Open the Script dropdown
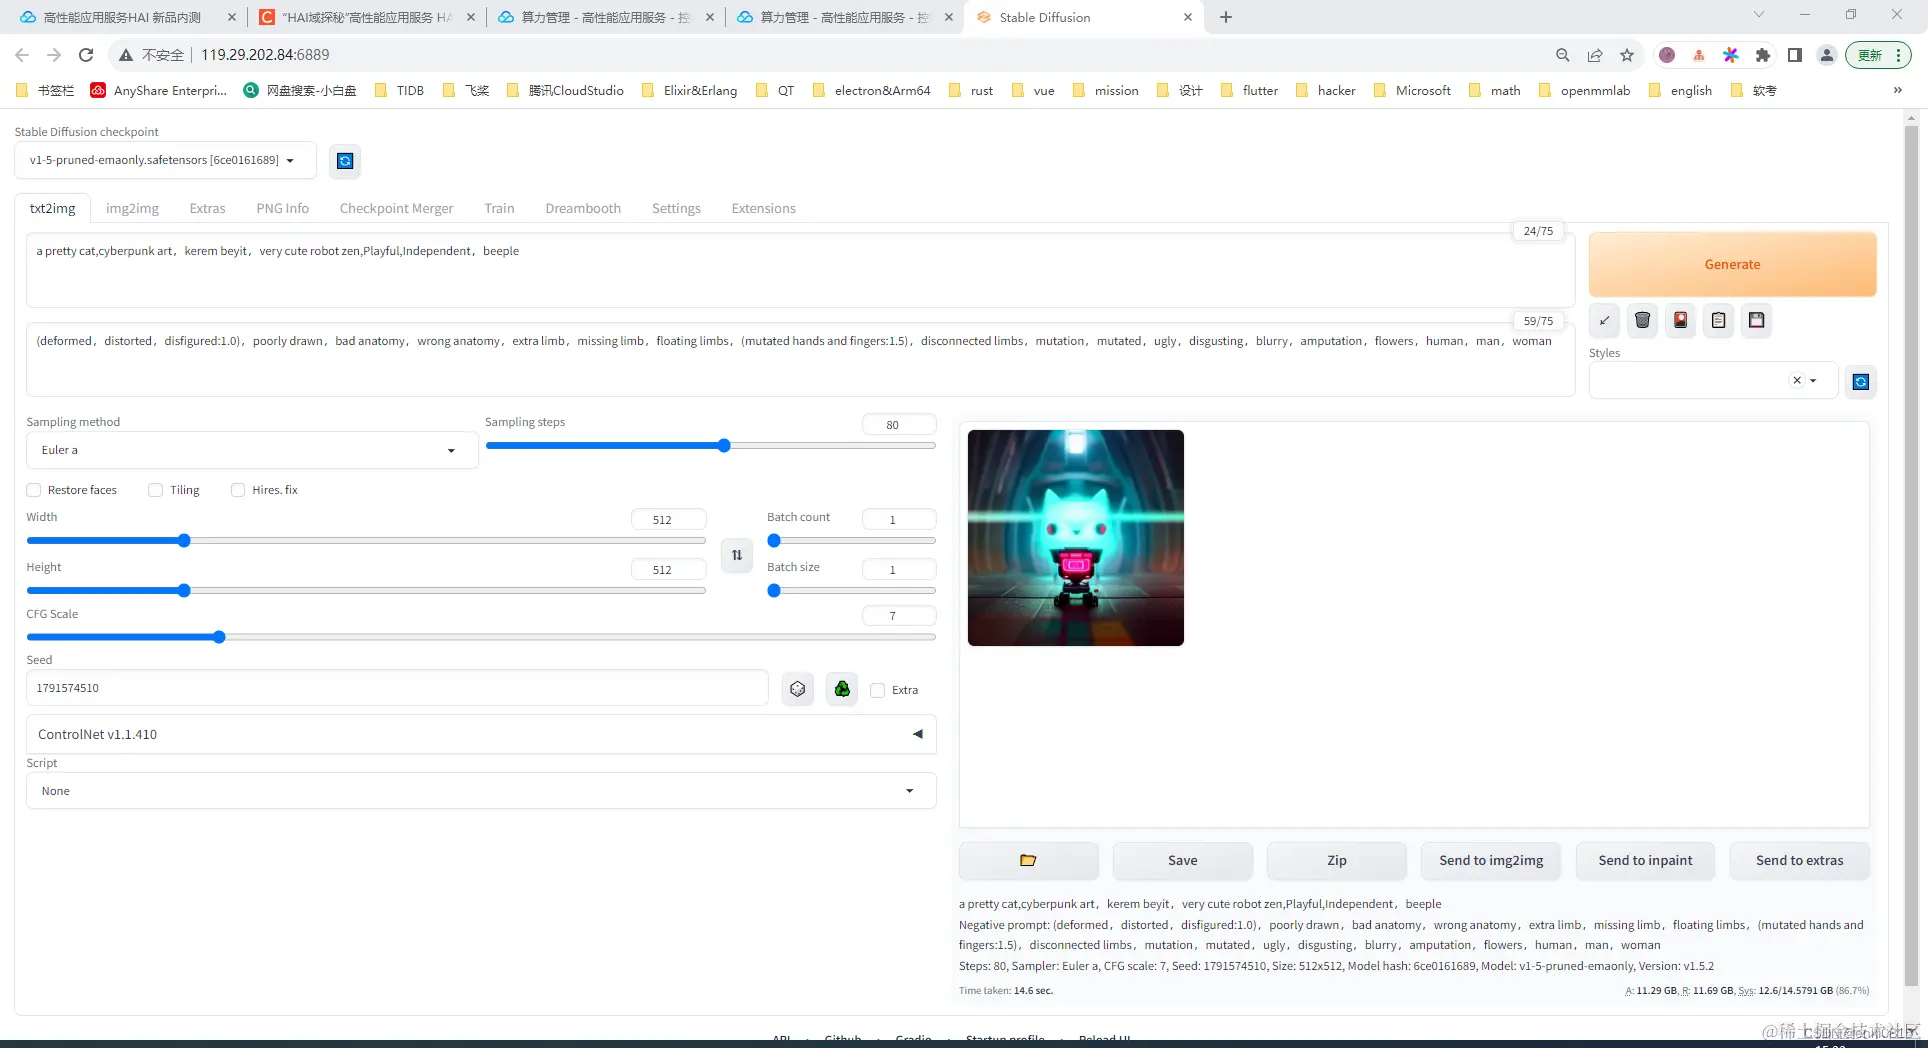Viewport: 1928px width, 1048px height. 481,791
